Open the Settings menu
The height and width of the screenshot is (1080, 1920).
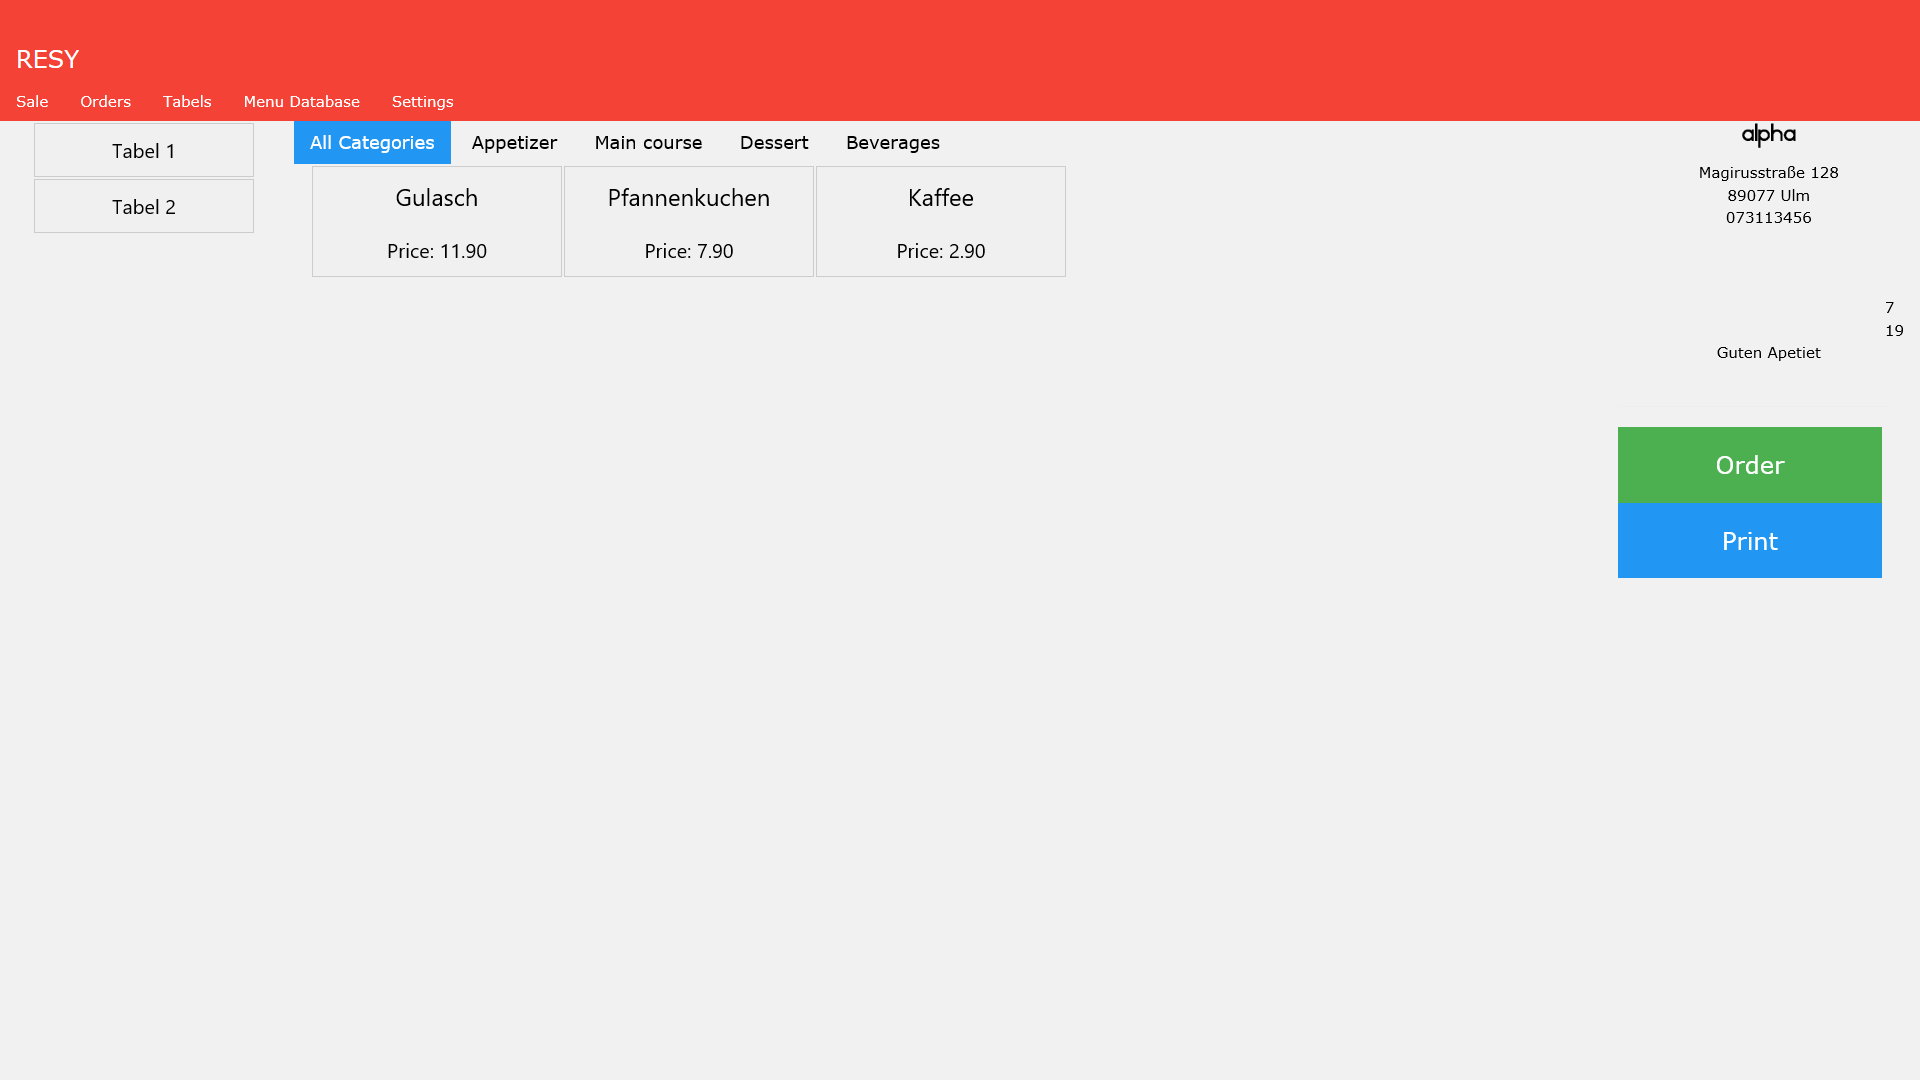pyautogui.click(x=422, y=102)
